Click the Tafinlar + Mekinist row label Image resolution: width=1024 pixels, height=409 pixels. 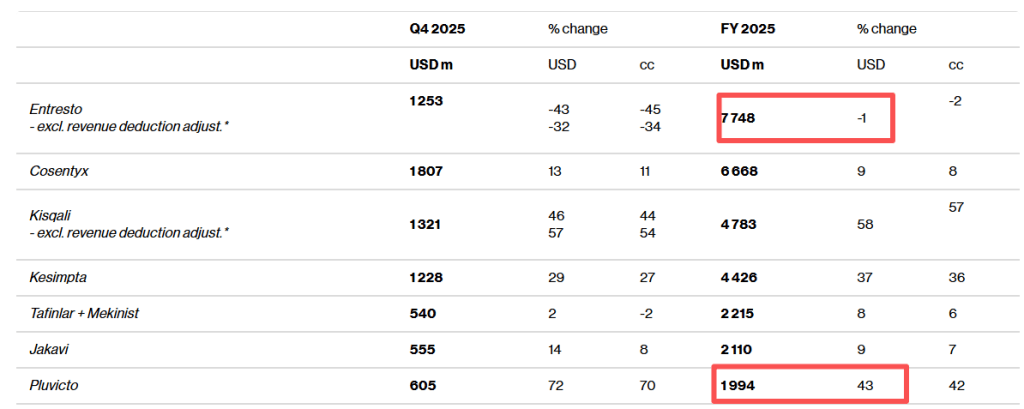84,313
